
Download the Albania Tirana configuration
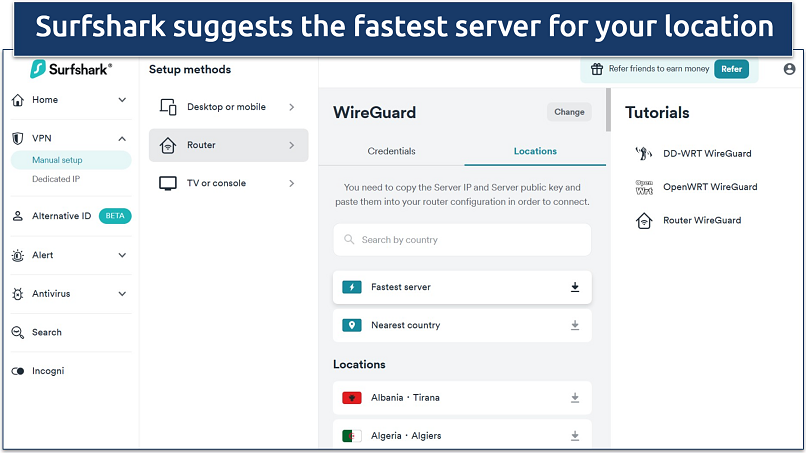tap(575, 398)
